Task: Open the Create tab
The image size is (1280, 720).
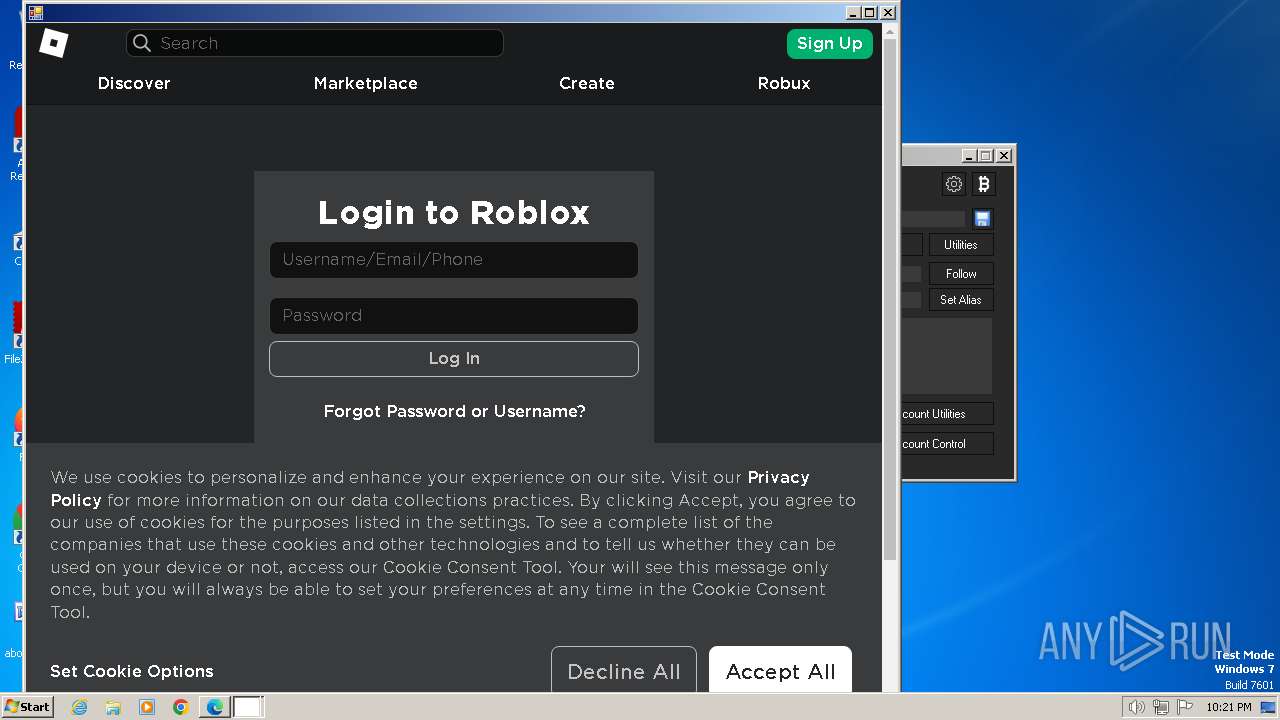Action: [x=587, y=84]
